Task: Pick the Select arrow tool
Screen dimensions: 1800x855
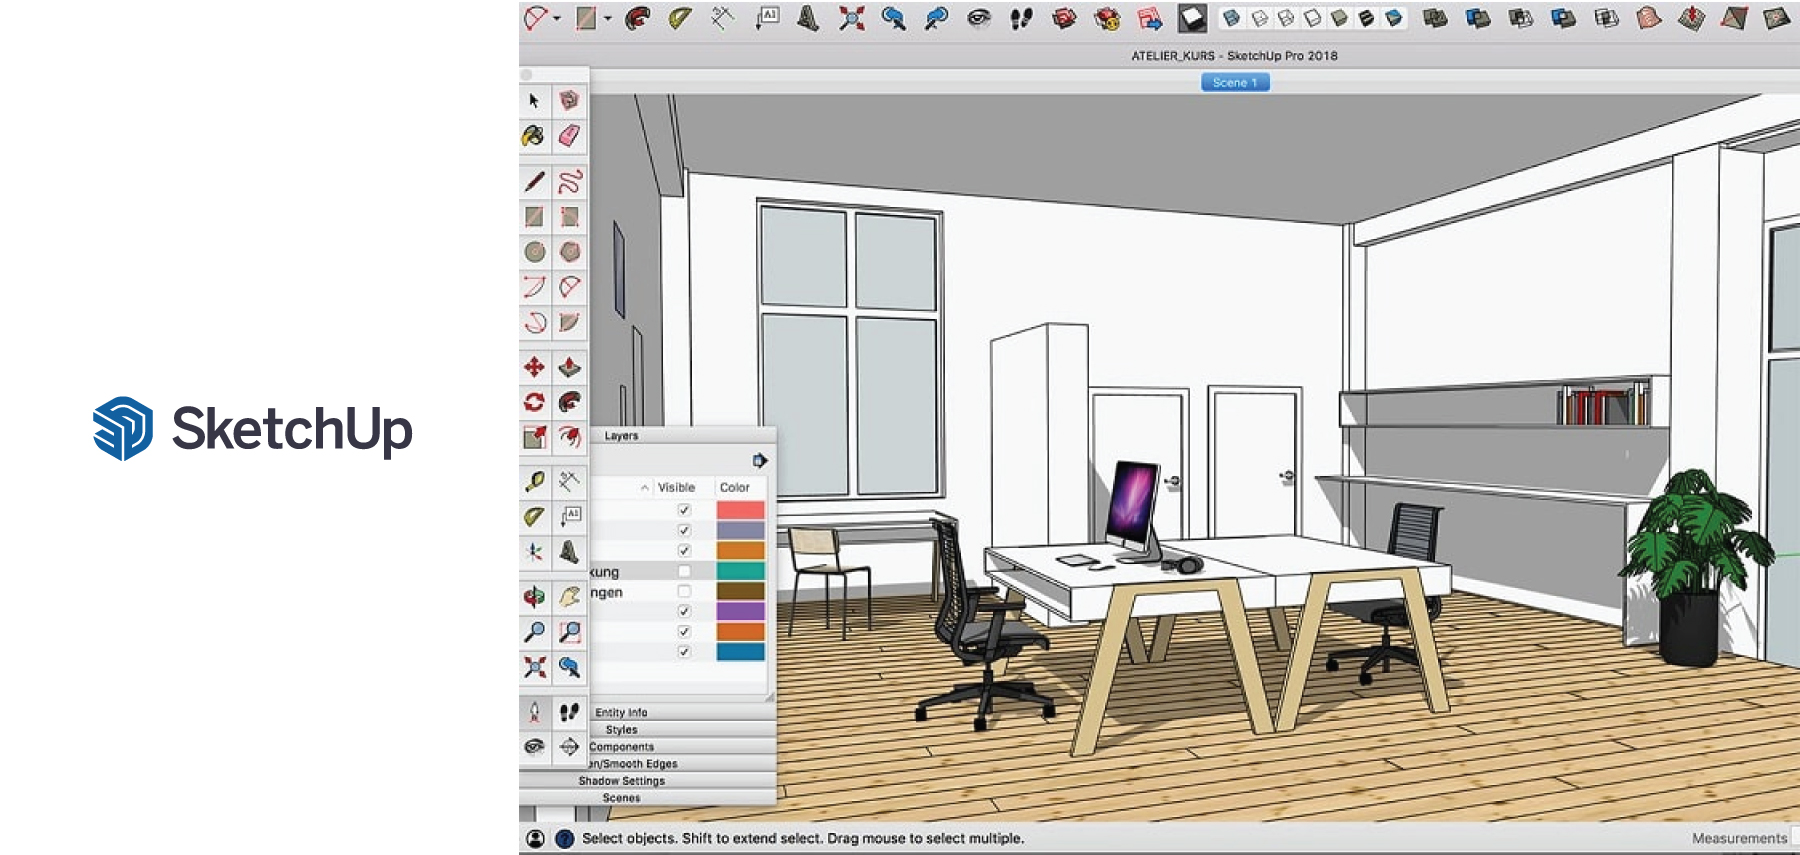Action: tap(534, 101)
